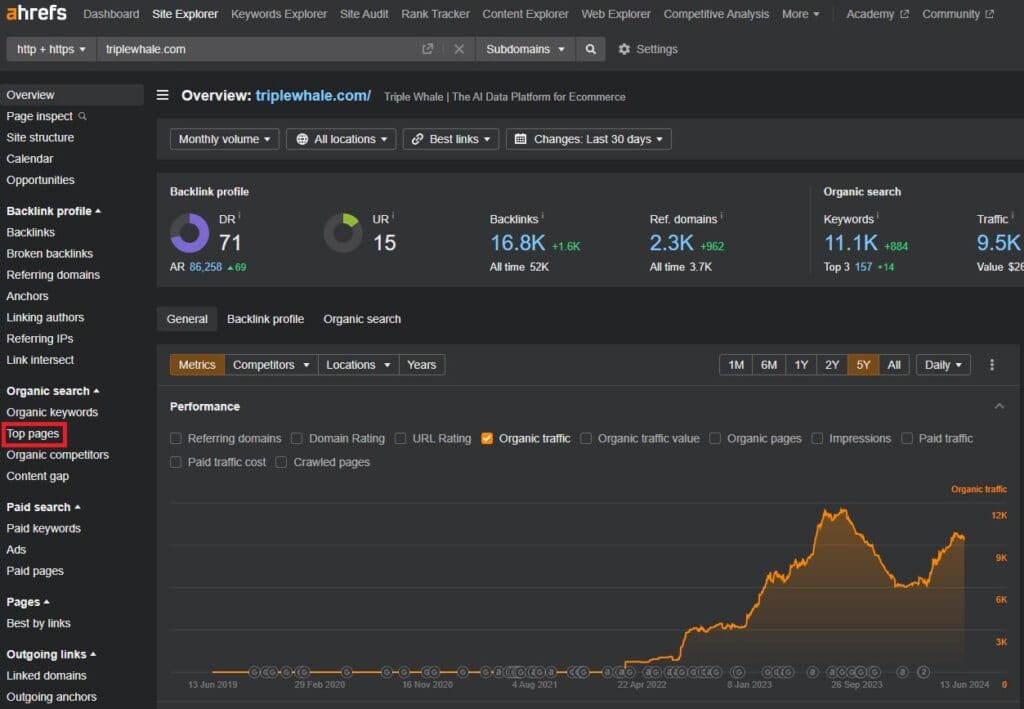Viewport: 1024px width, 709px height.
Task: Click the circled 2 marker on chart timeline
Action: click(923, 672)
